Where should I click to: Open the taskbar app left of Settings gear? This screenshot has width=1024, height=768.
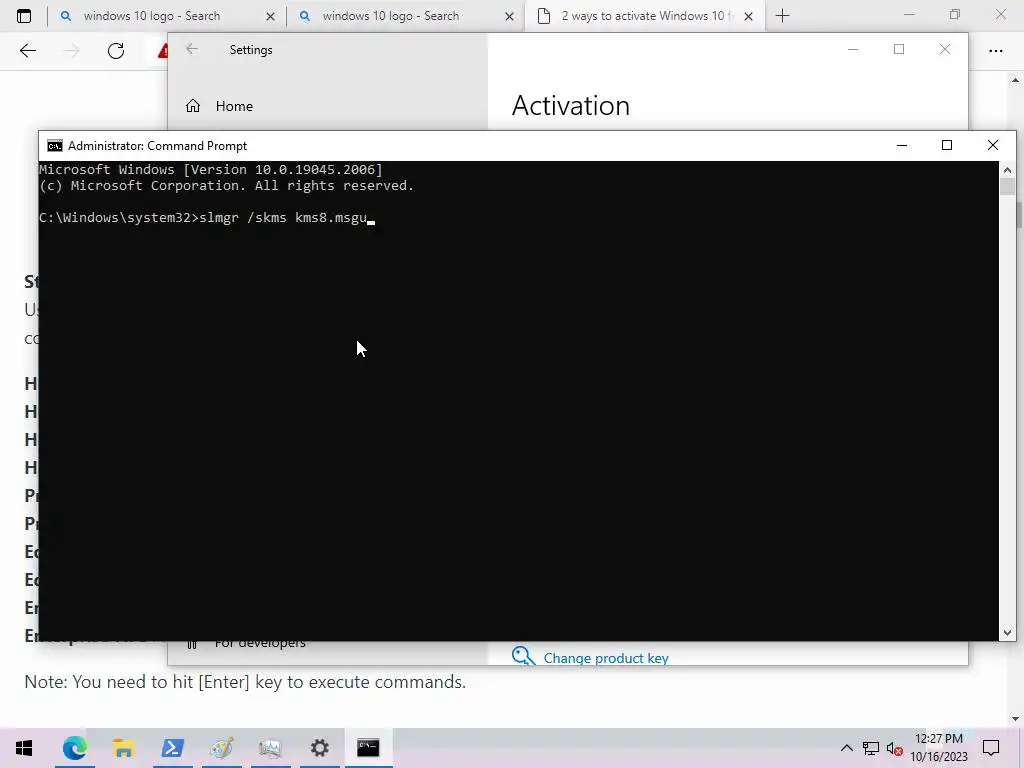pyautogui.click(x=270, y=748)
